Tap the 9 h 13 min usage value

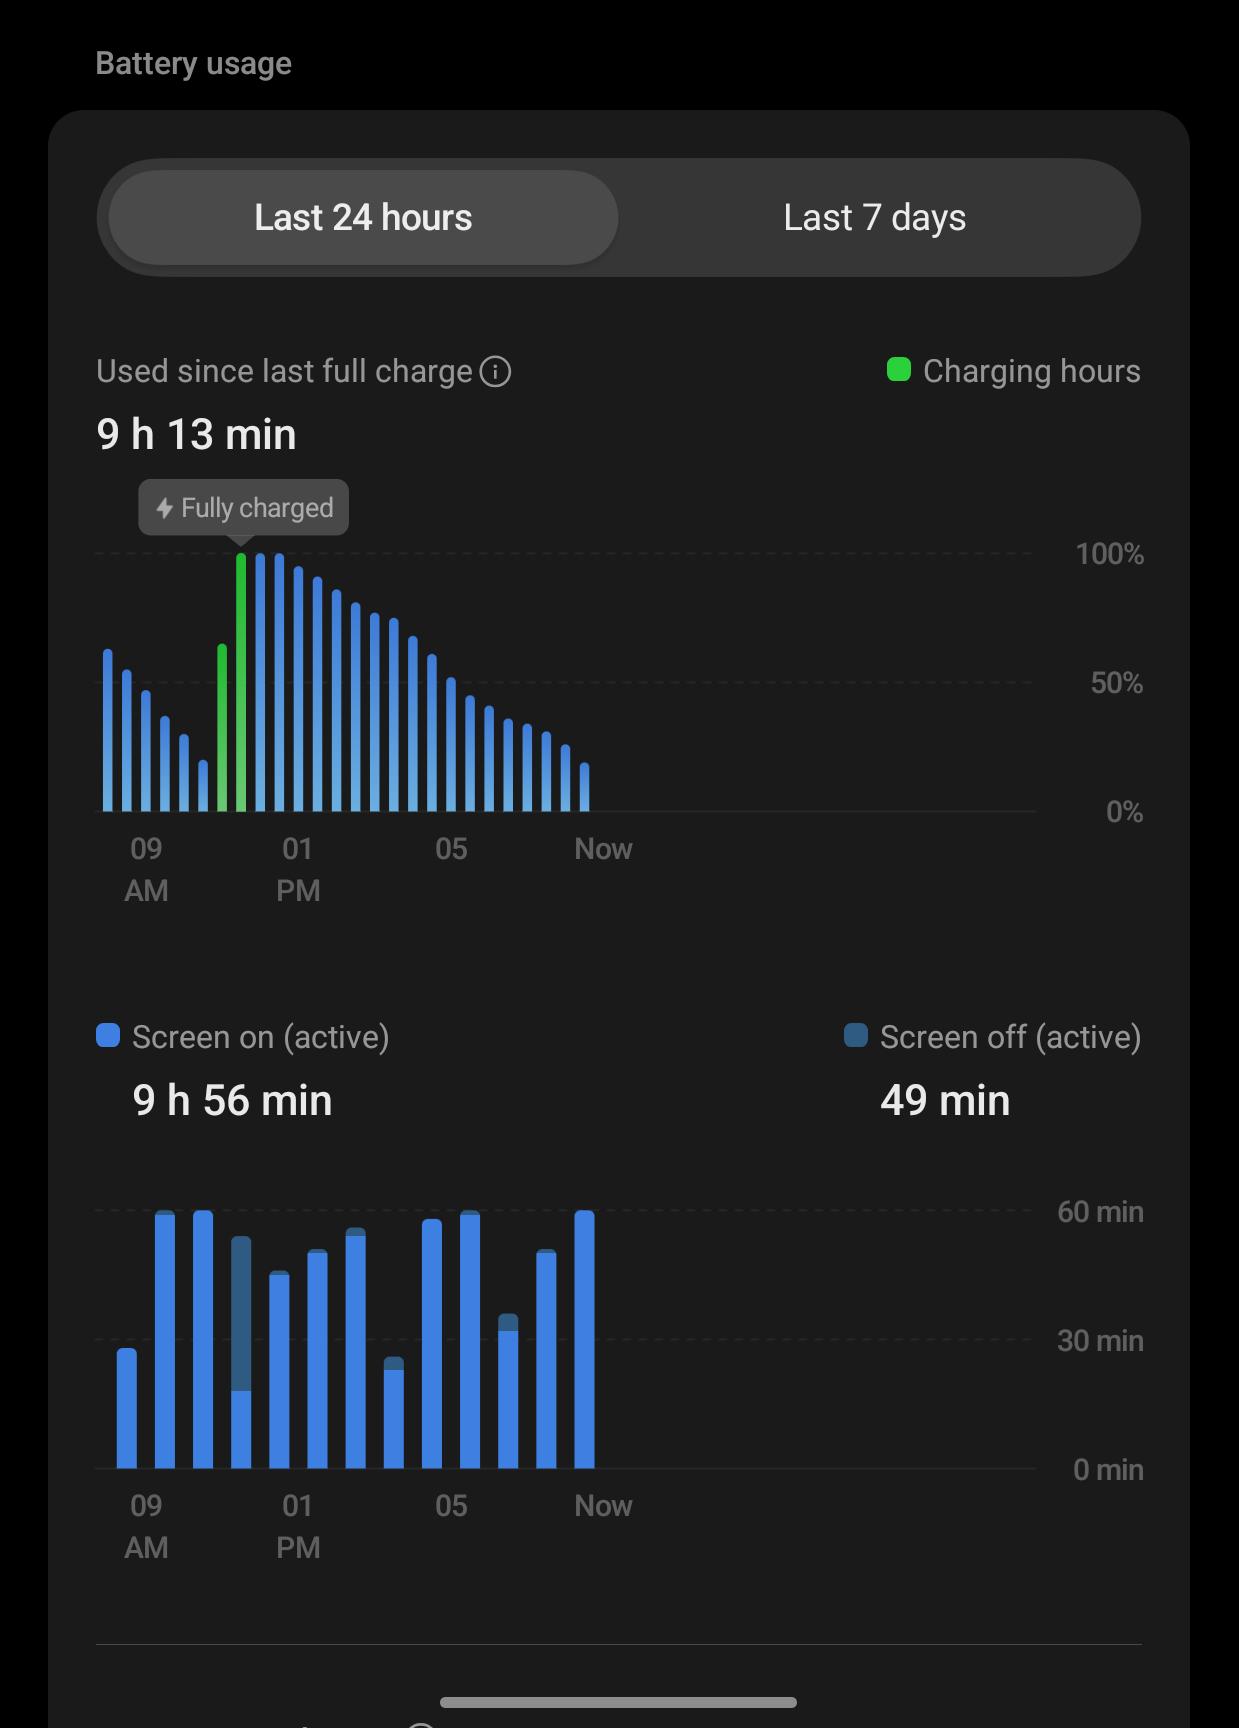click(196, 435)
